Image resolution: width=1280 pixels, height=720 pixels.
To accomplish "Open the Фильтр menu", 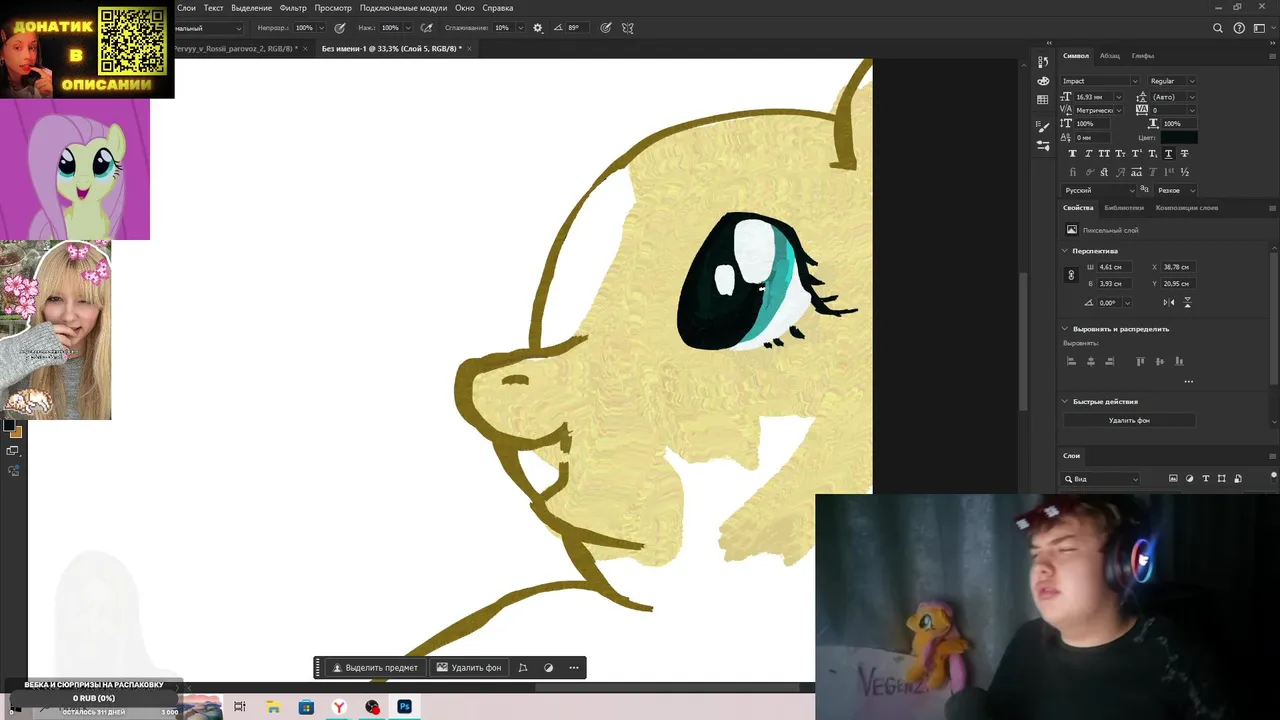I will click(x=293, y=8).
